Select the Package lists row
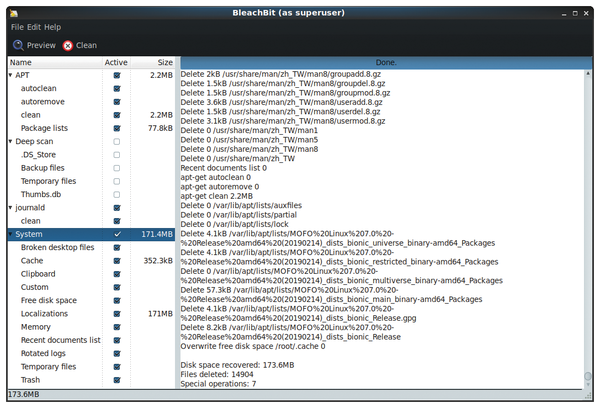Screen dimensions: 600x408 coord(91,128)
